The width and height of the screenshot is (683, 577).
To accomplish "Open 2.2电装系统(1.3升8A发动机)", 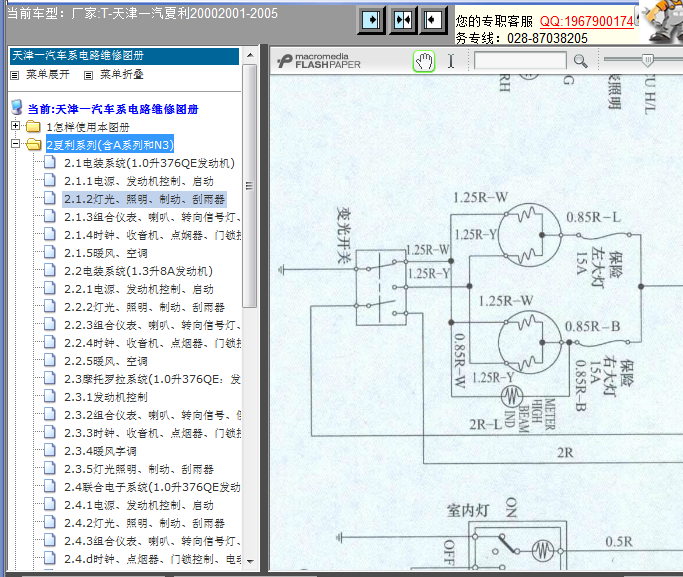I will pyautogui.click(x=139, y=271).
